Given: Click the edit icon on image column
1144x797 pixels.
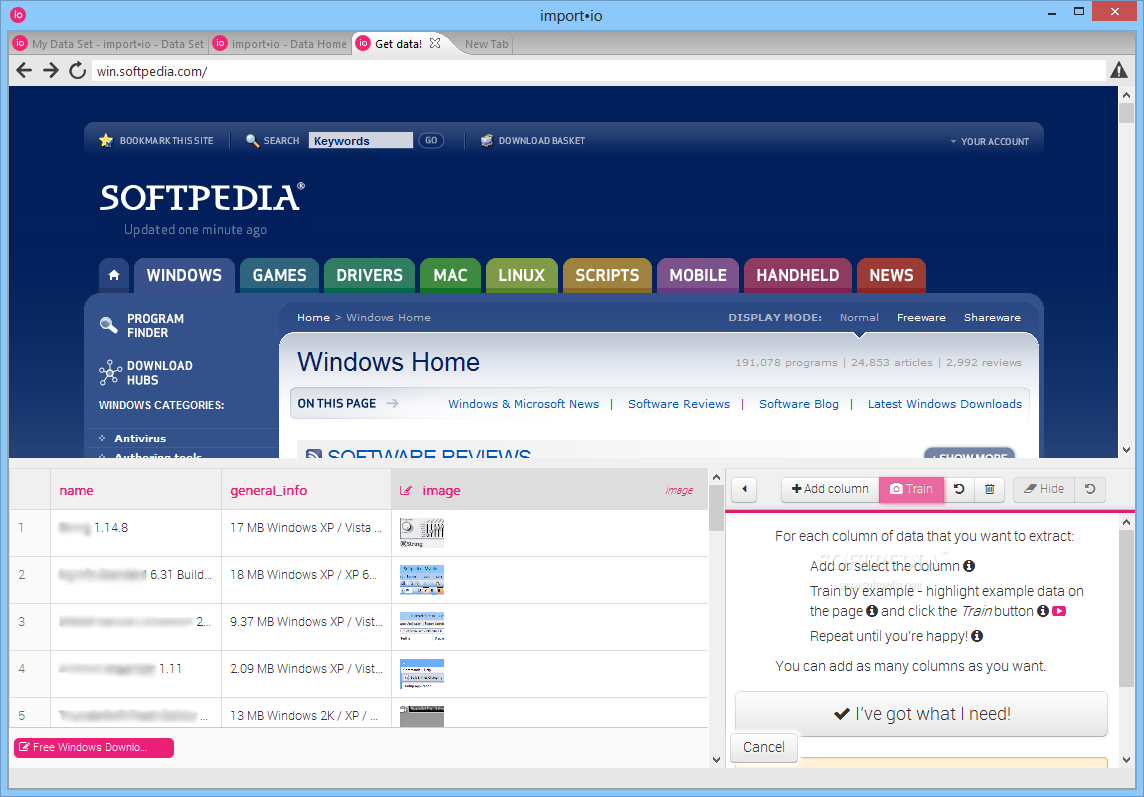Looking at the screenshot, I should (x=406, y=490).
